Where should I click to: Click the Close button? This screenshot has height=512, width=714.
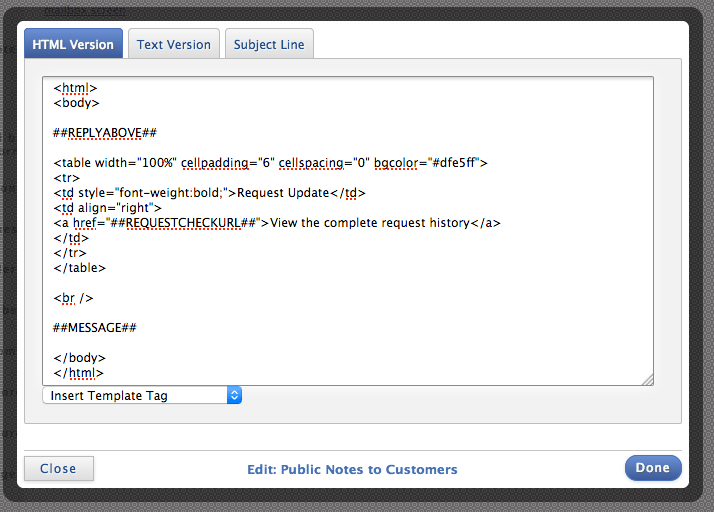click(59, 468)
